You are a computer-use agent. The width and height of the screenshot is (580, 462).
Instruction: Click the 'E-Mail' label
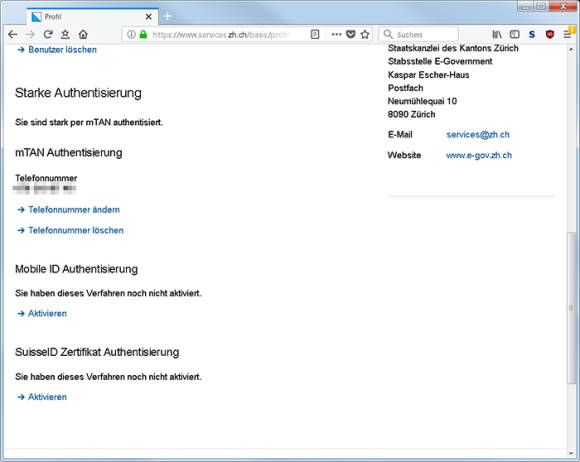click(x=400, y=135)
